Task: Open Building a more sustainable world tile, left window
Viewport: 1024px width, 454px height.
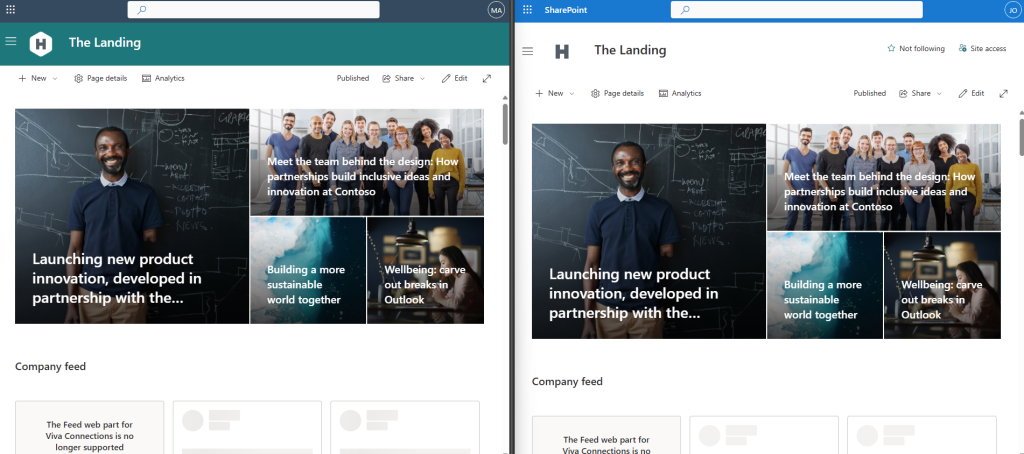Action: [308, 270]
